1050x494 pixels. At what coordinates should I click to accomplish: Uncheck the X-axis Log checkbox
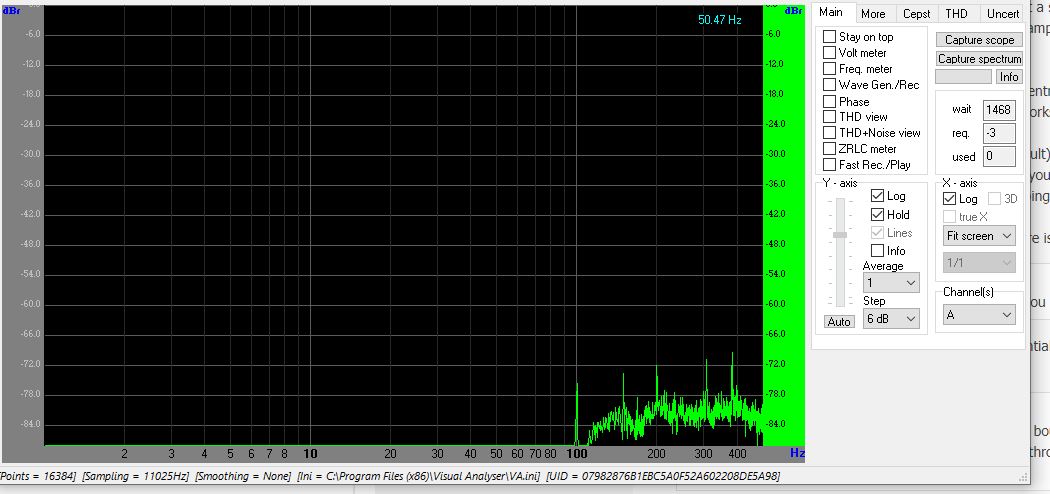(x=949, y=199)
